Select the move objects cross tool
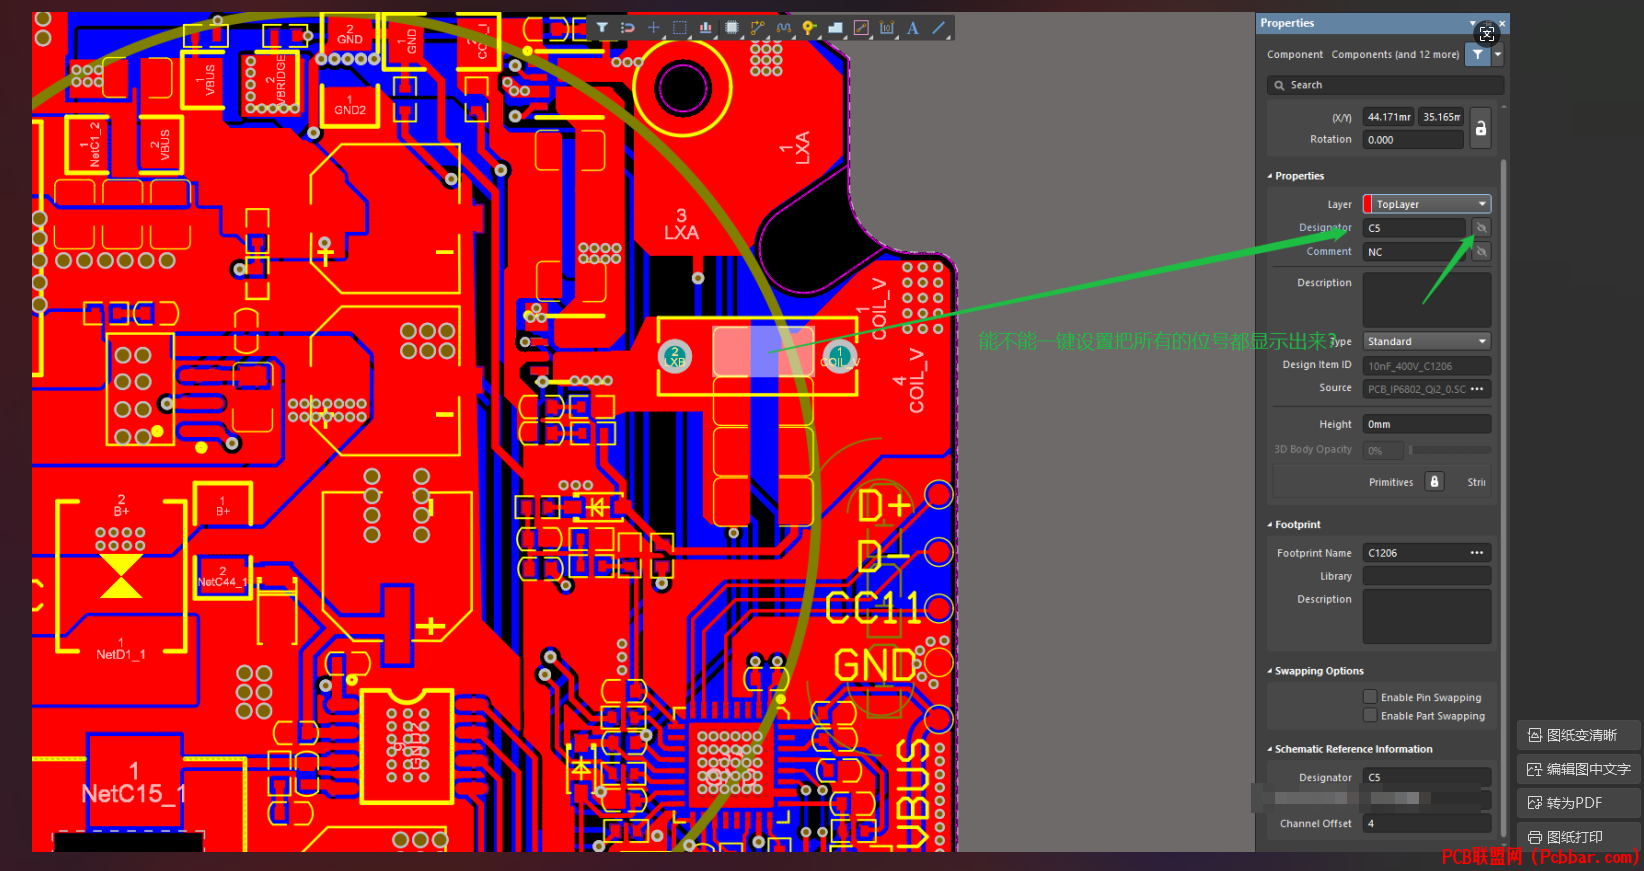 [x=654, y=28]
